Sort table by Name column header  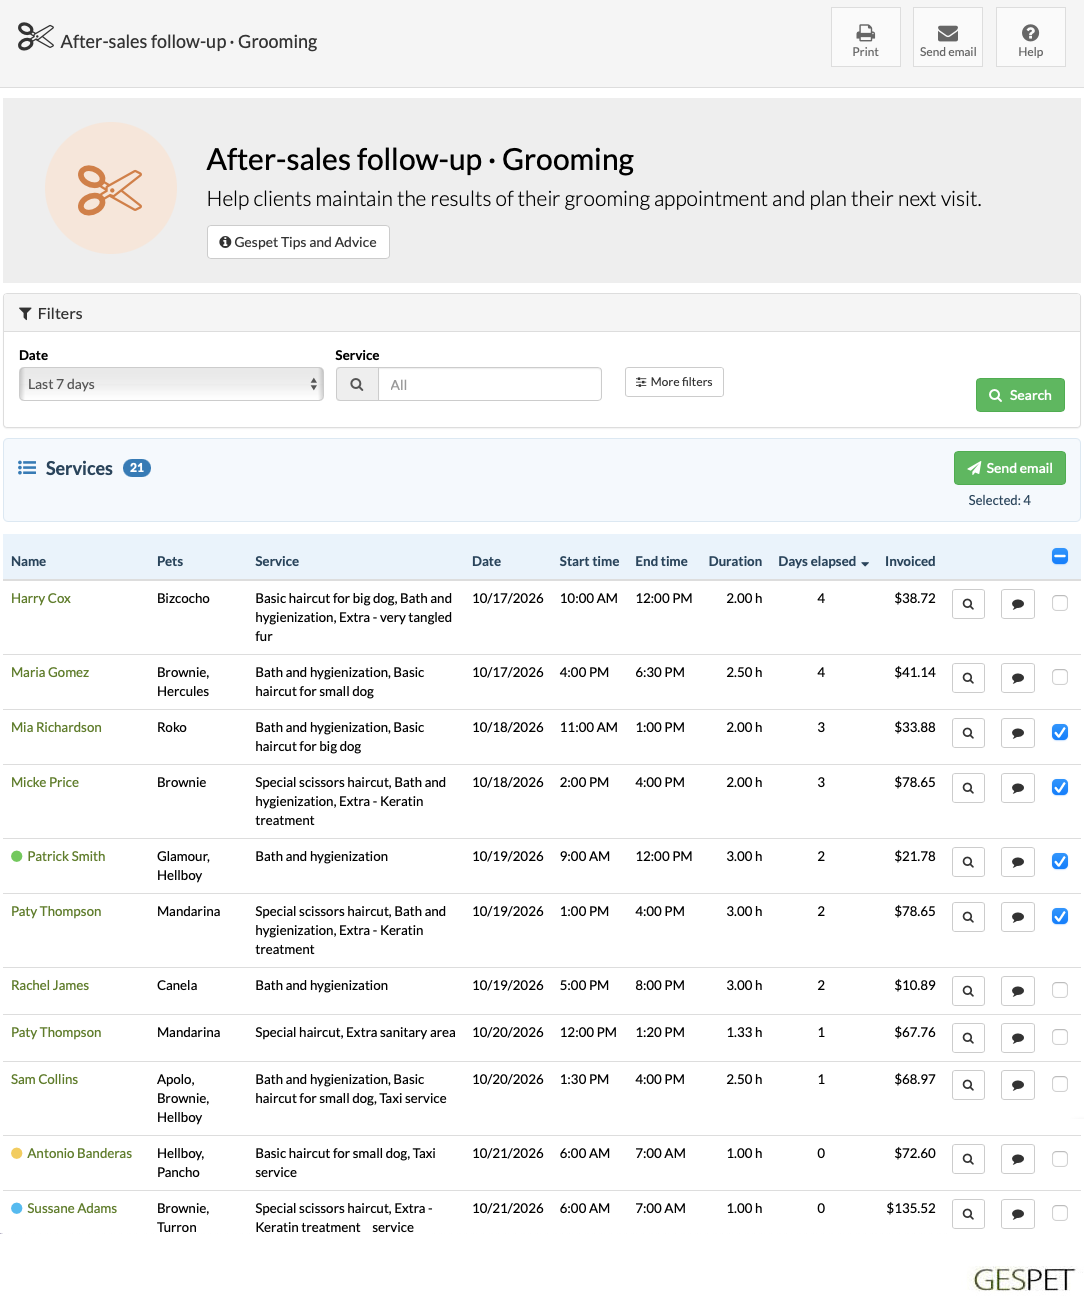(x=28, y=561)
